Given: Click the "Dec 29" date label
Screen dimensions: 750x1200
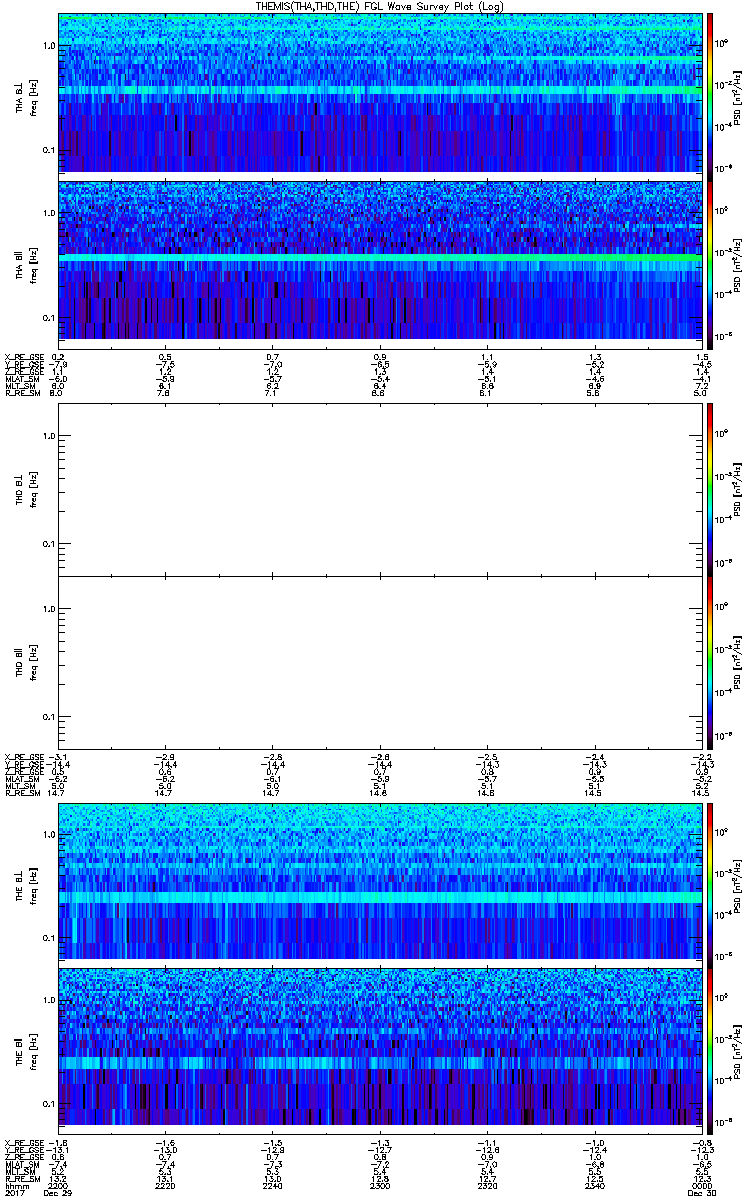Looking at the screenshot, I should pos(58,1195).
